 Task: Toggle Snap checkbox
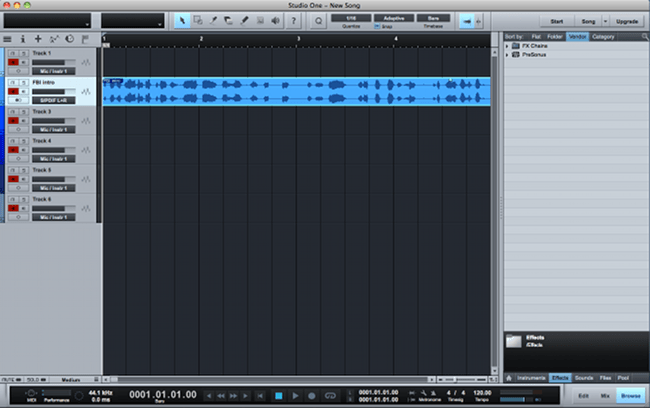[x=377, y=26]
